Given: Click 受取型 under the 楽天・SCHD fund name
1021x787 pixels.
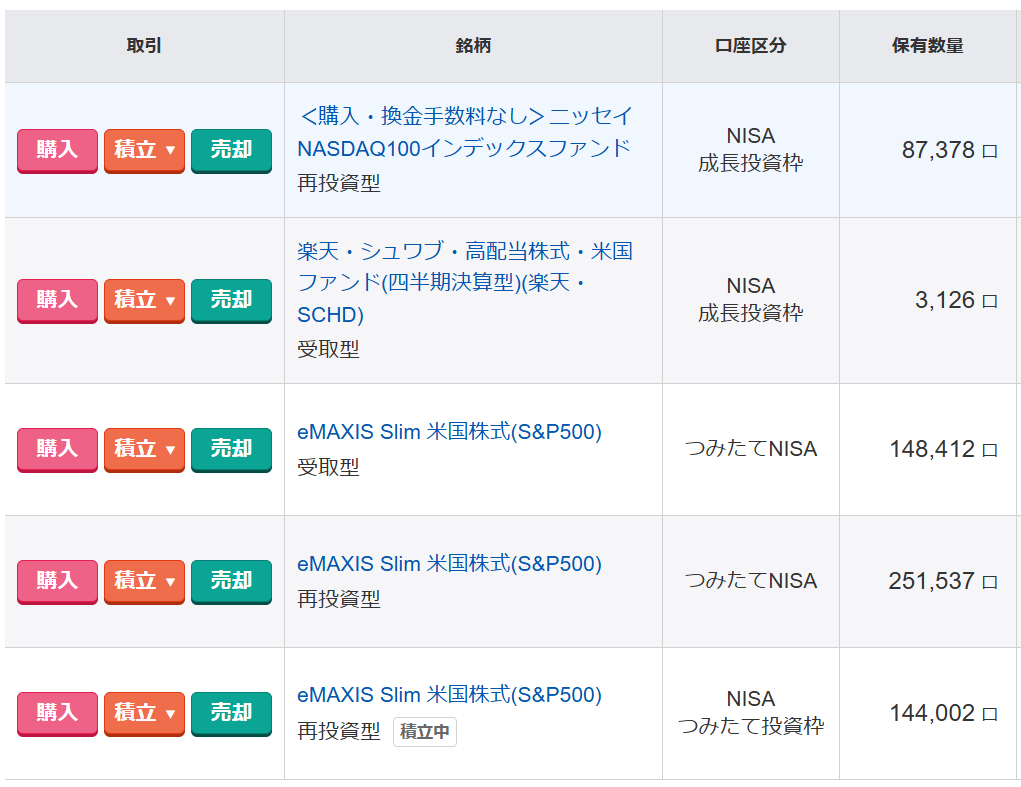Looking at the screenshot, I should tap(328, 350).
